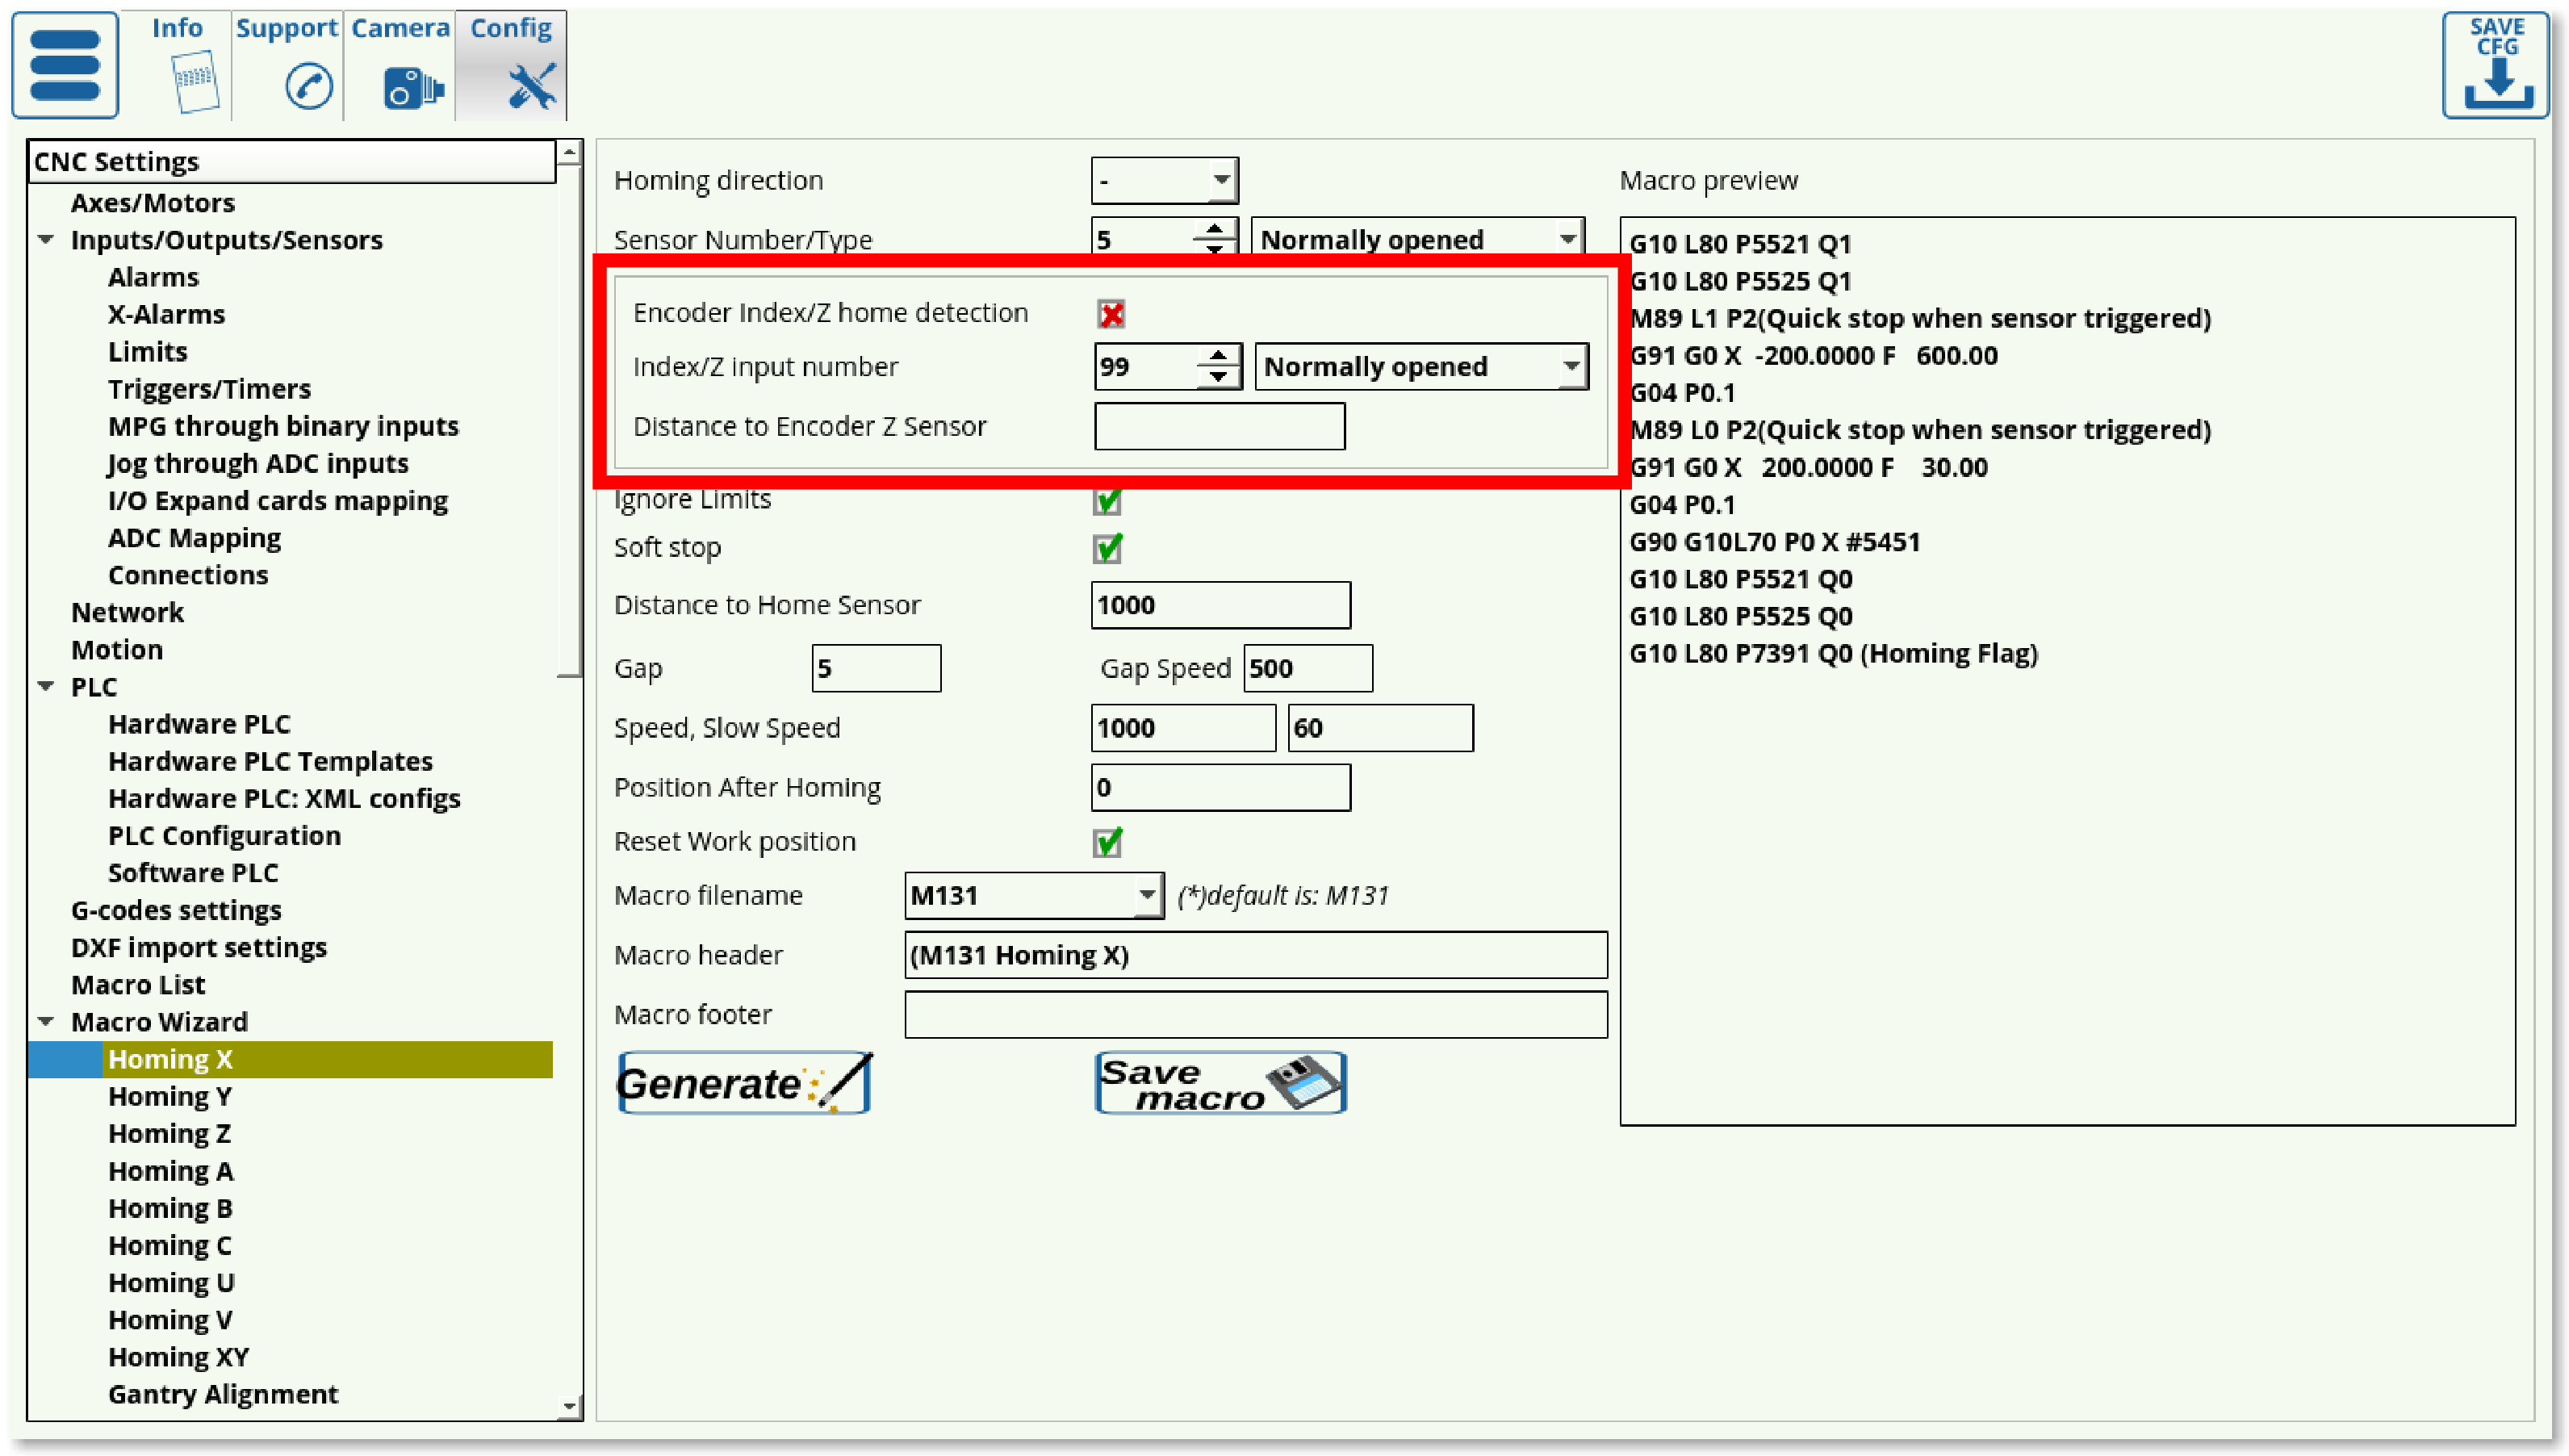Open Support phone icon
This screenshot has width=2569, height=1456.
(x=308, y=86)
